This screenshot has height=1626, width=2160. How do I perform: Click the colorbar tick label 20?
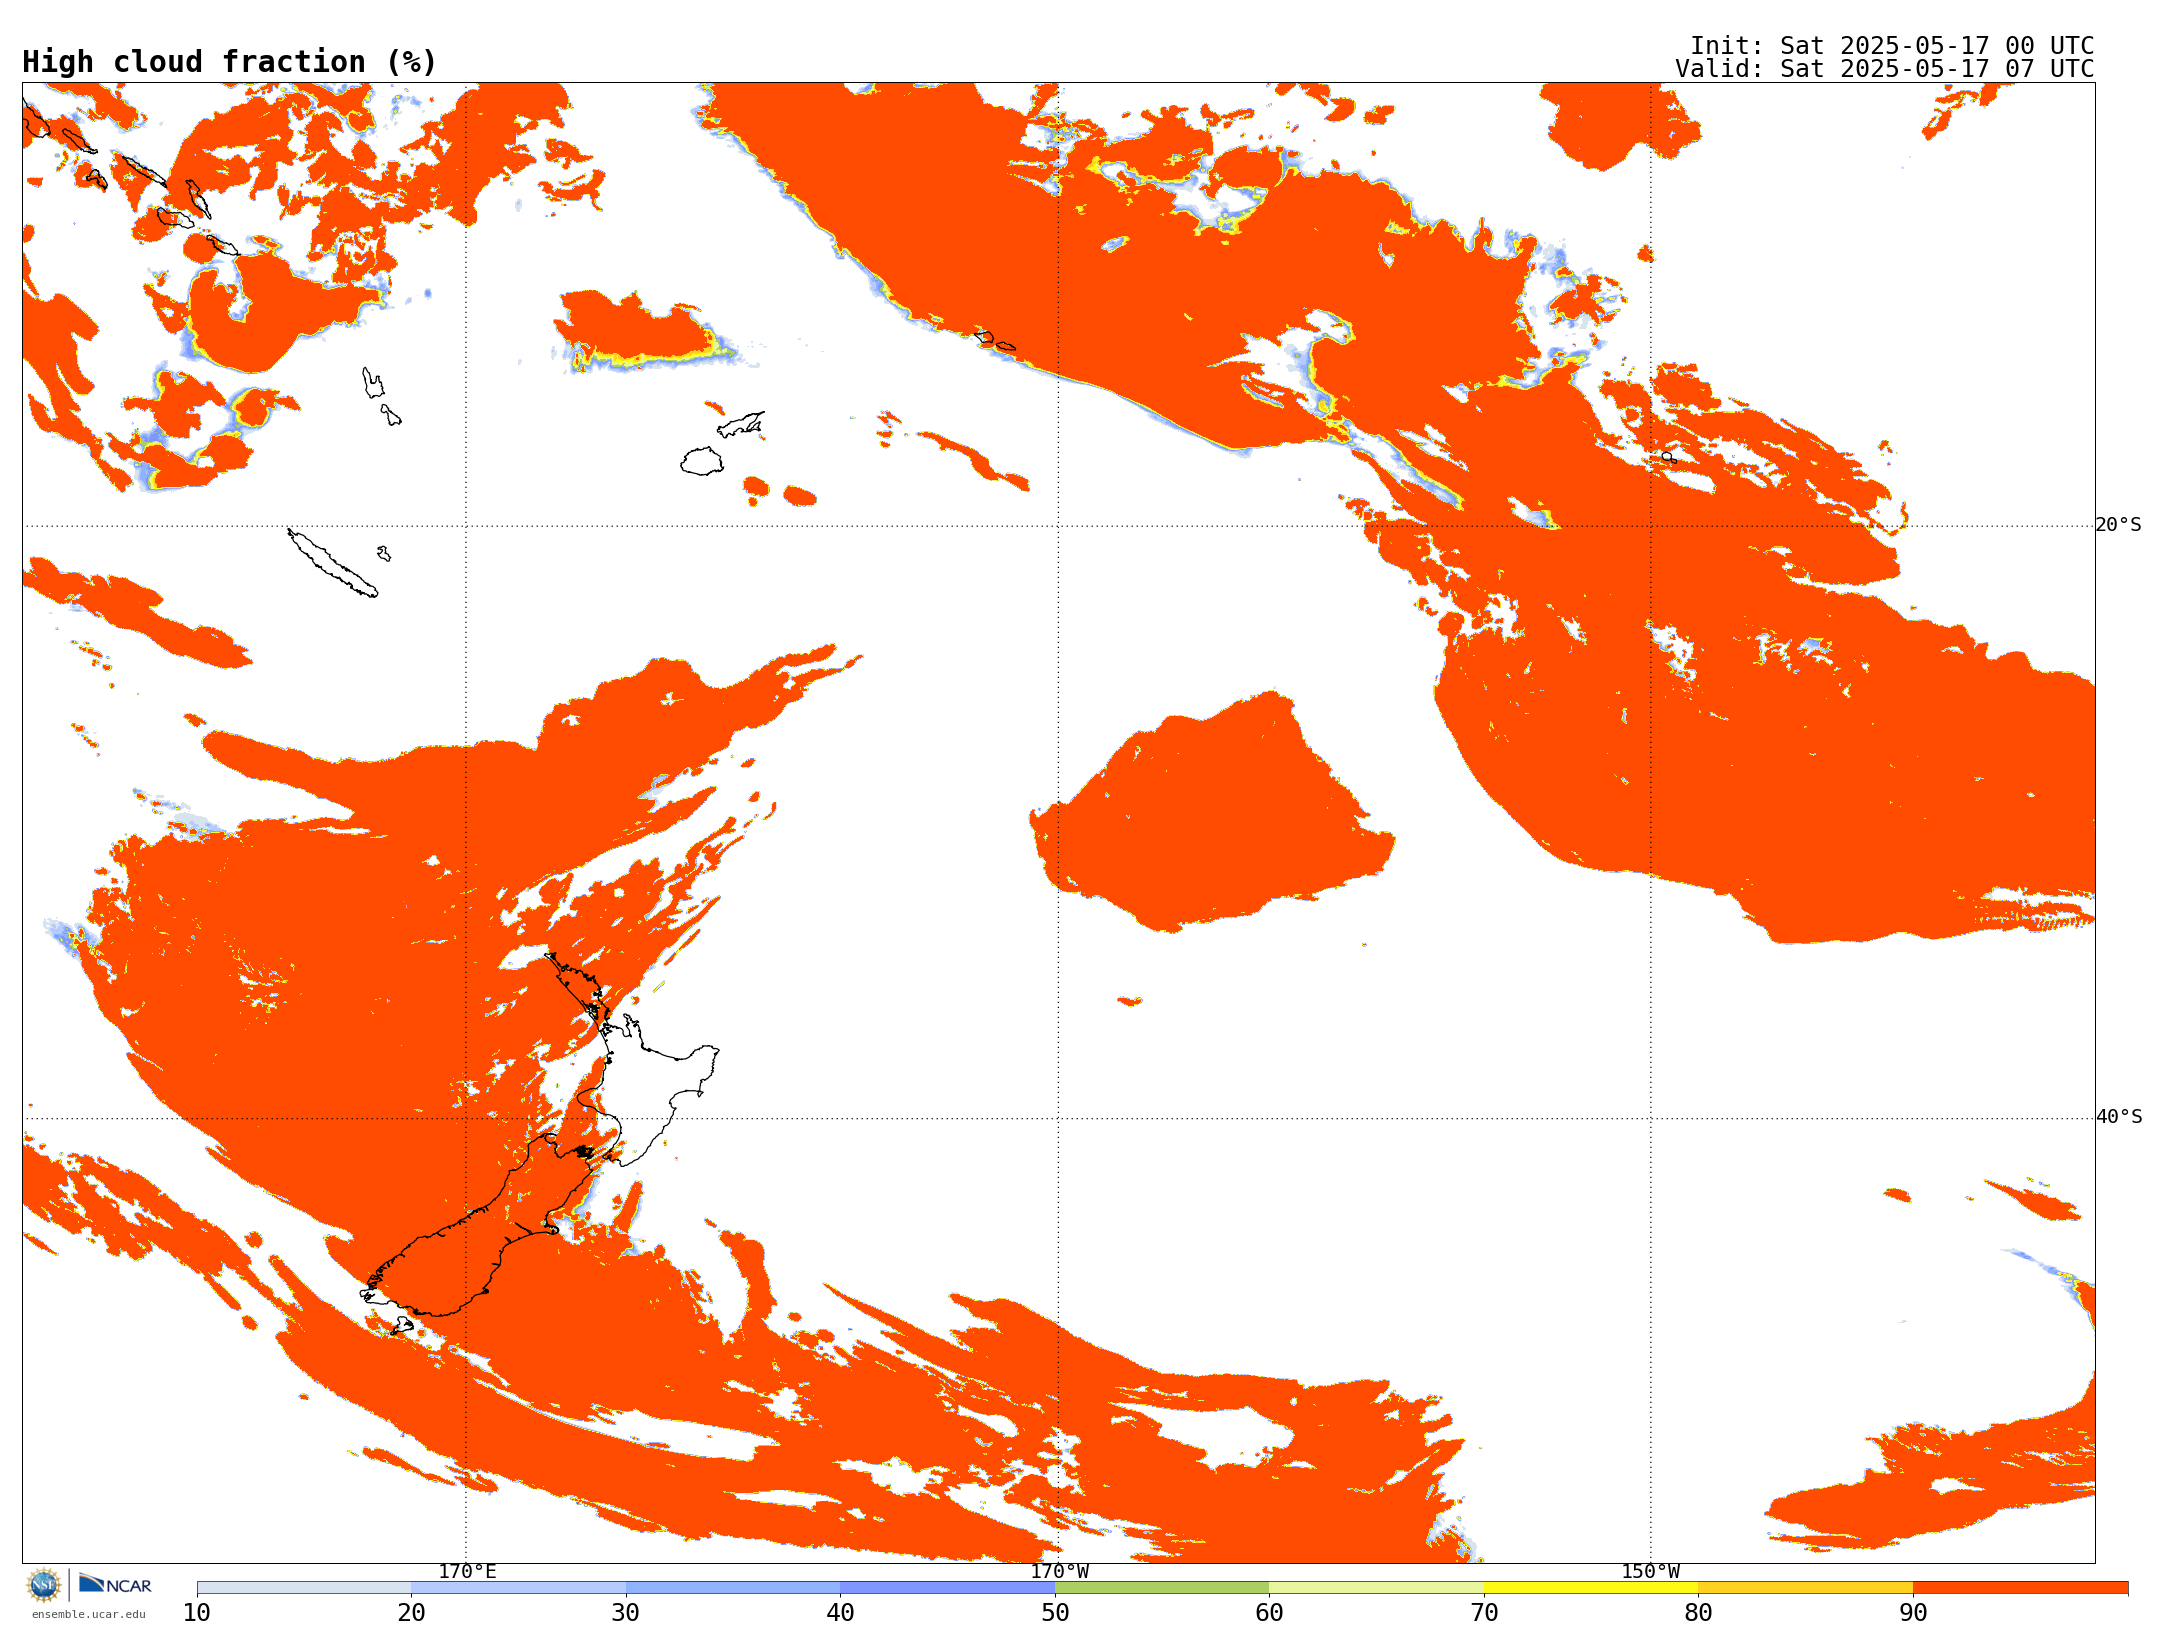click(411, 1613)
